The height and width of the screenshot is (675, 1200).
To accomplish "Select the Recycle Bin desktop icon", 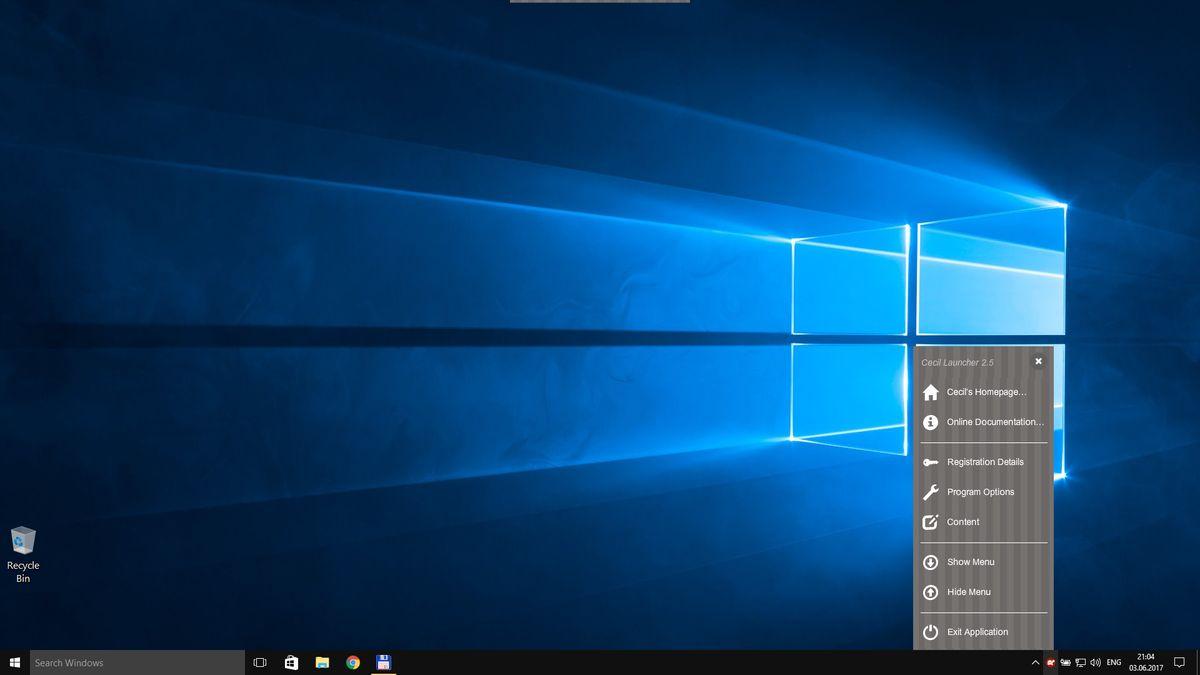I will pos(23,555).
